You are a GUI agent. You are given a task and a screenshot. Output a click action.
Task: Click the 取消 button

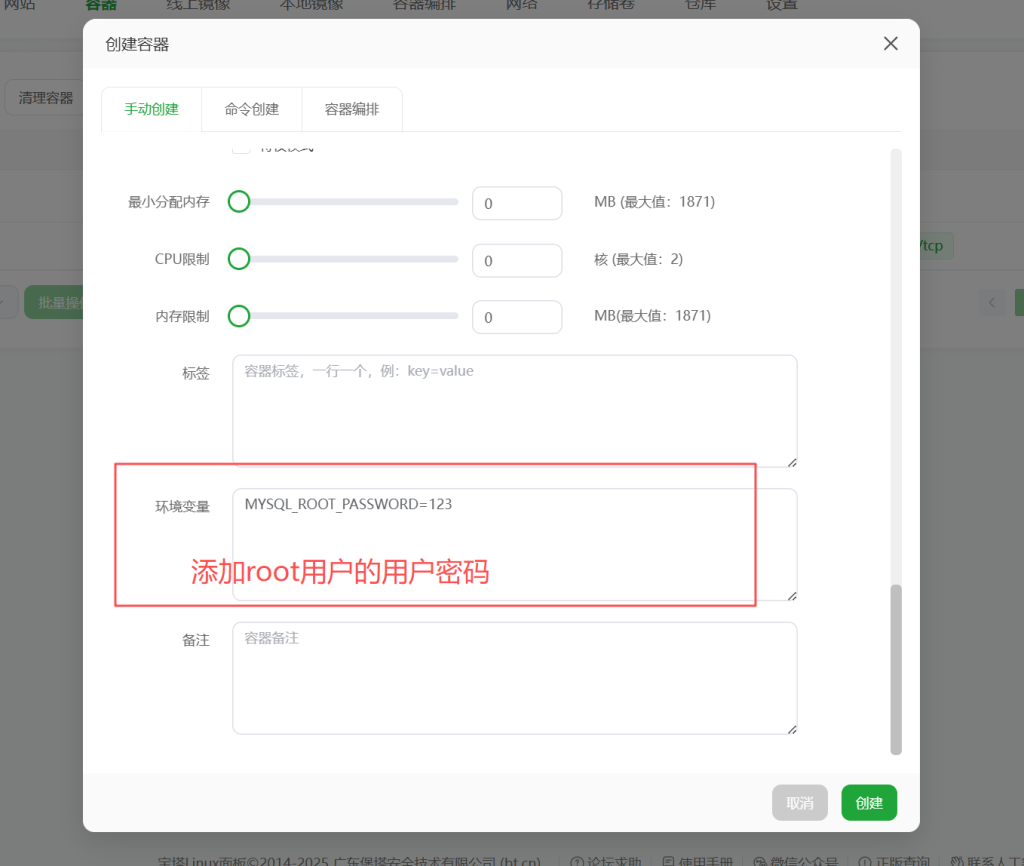(x=799, y=803)
